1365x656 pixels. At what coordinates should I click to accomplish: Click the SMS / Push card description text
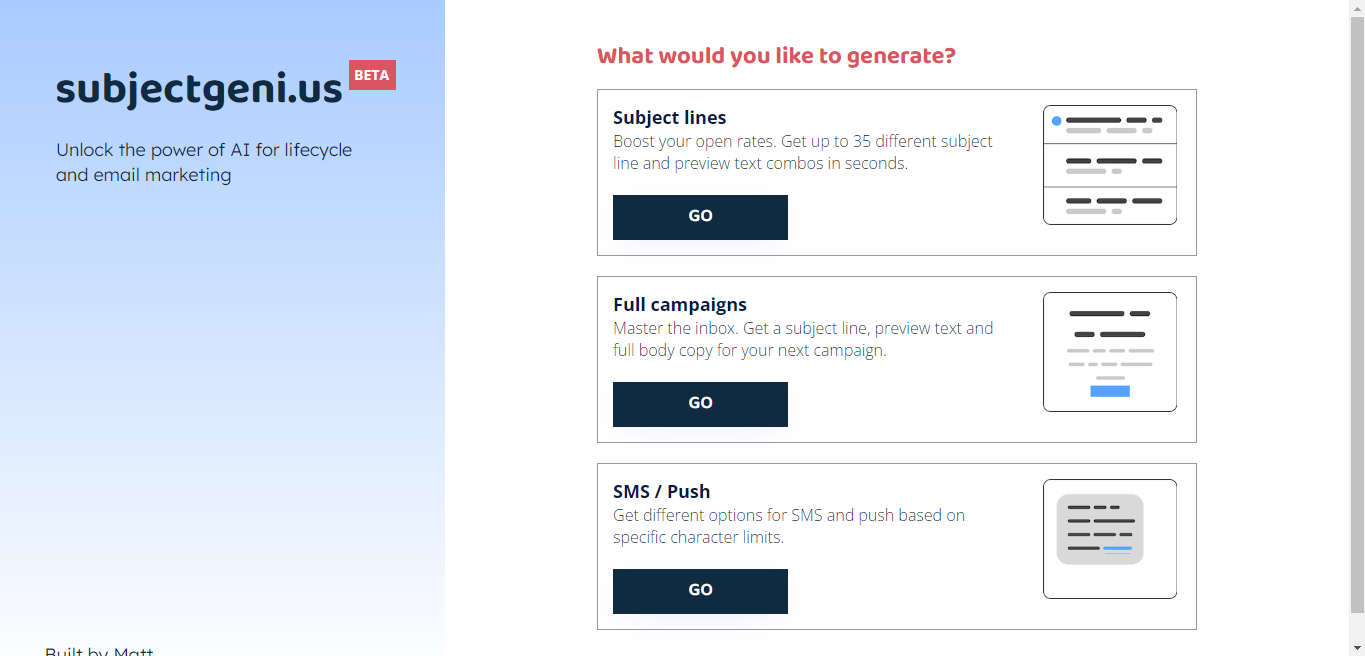pyautogui.click(x=789, y=526)
